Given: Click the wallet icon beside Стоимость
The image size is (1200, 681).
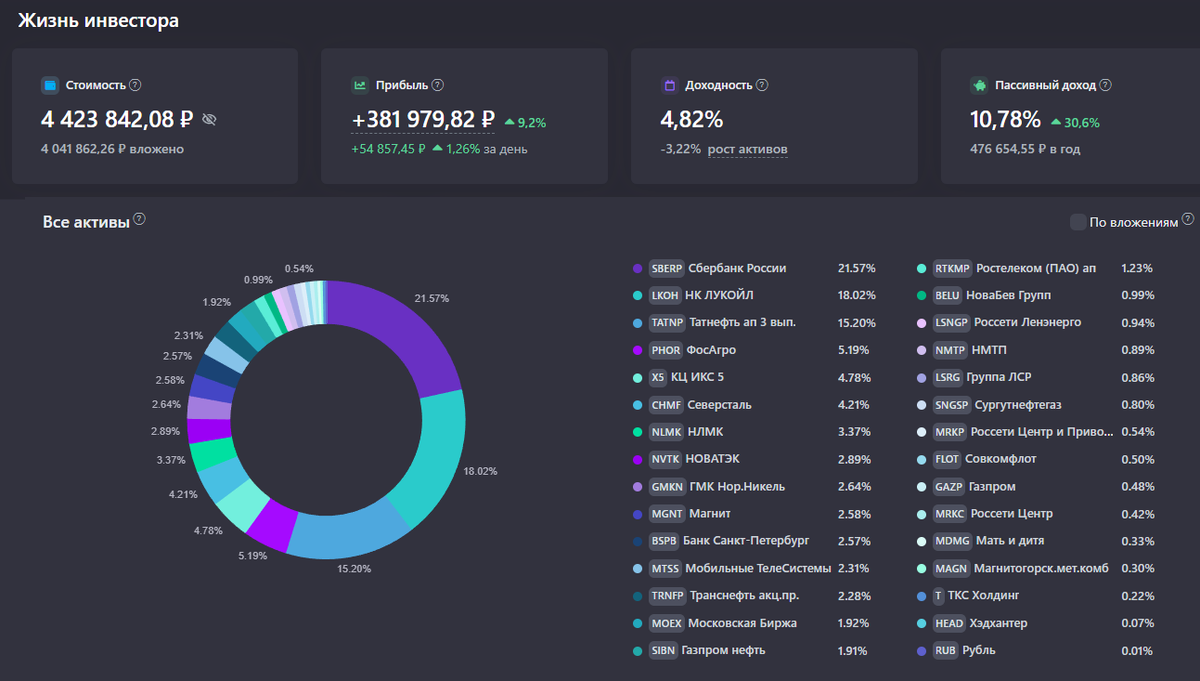Looking at the screenshot, I should pyautogui.click(x=50, y=85).
